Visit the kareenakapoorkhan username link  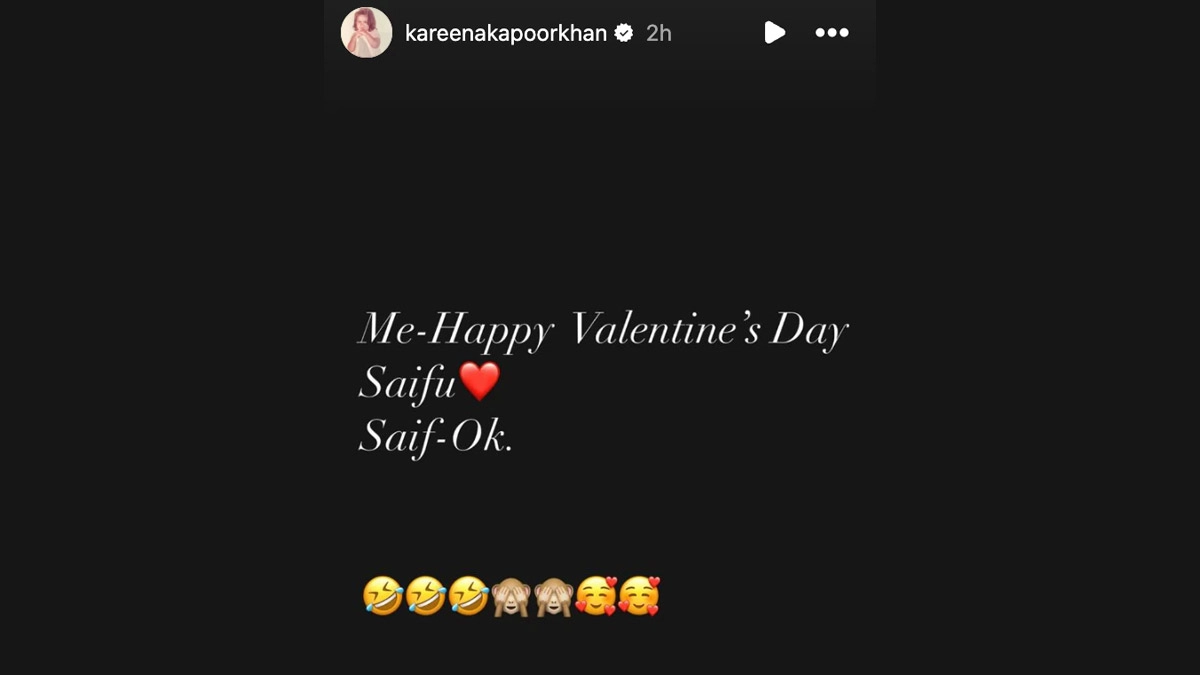pos(506,33)
